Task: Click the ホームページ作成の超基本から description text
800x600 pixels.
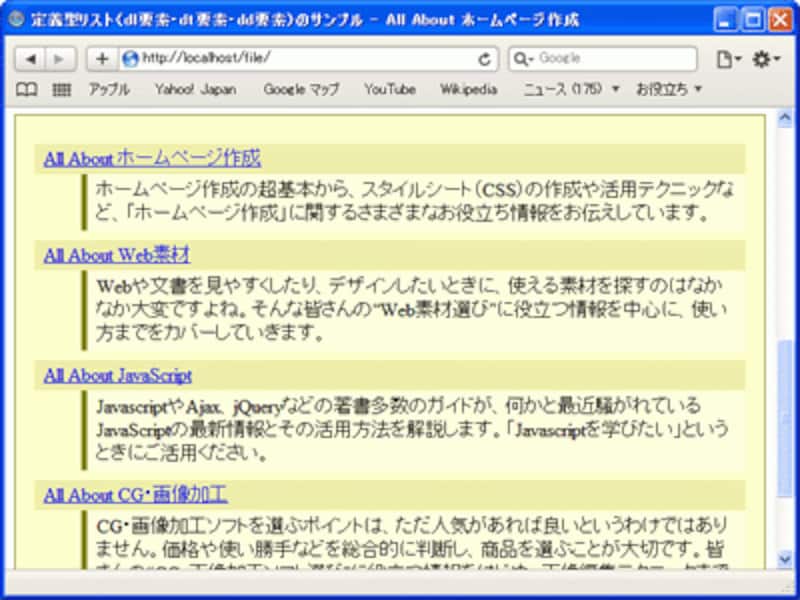Action: click(x=414, y=201)
